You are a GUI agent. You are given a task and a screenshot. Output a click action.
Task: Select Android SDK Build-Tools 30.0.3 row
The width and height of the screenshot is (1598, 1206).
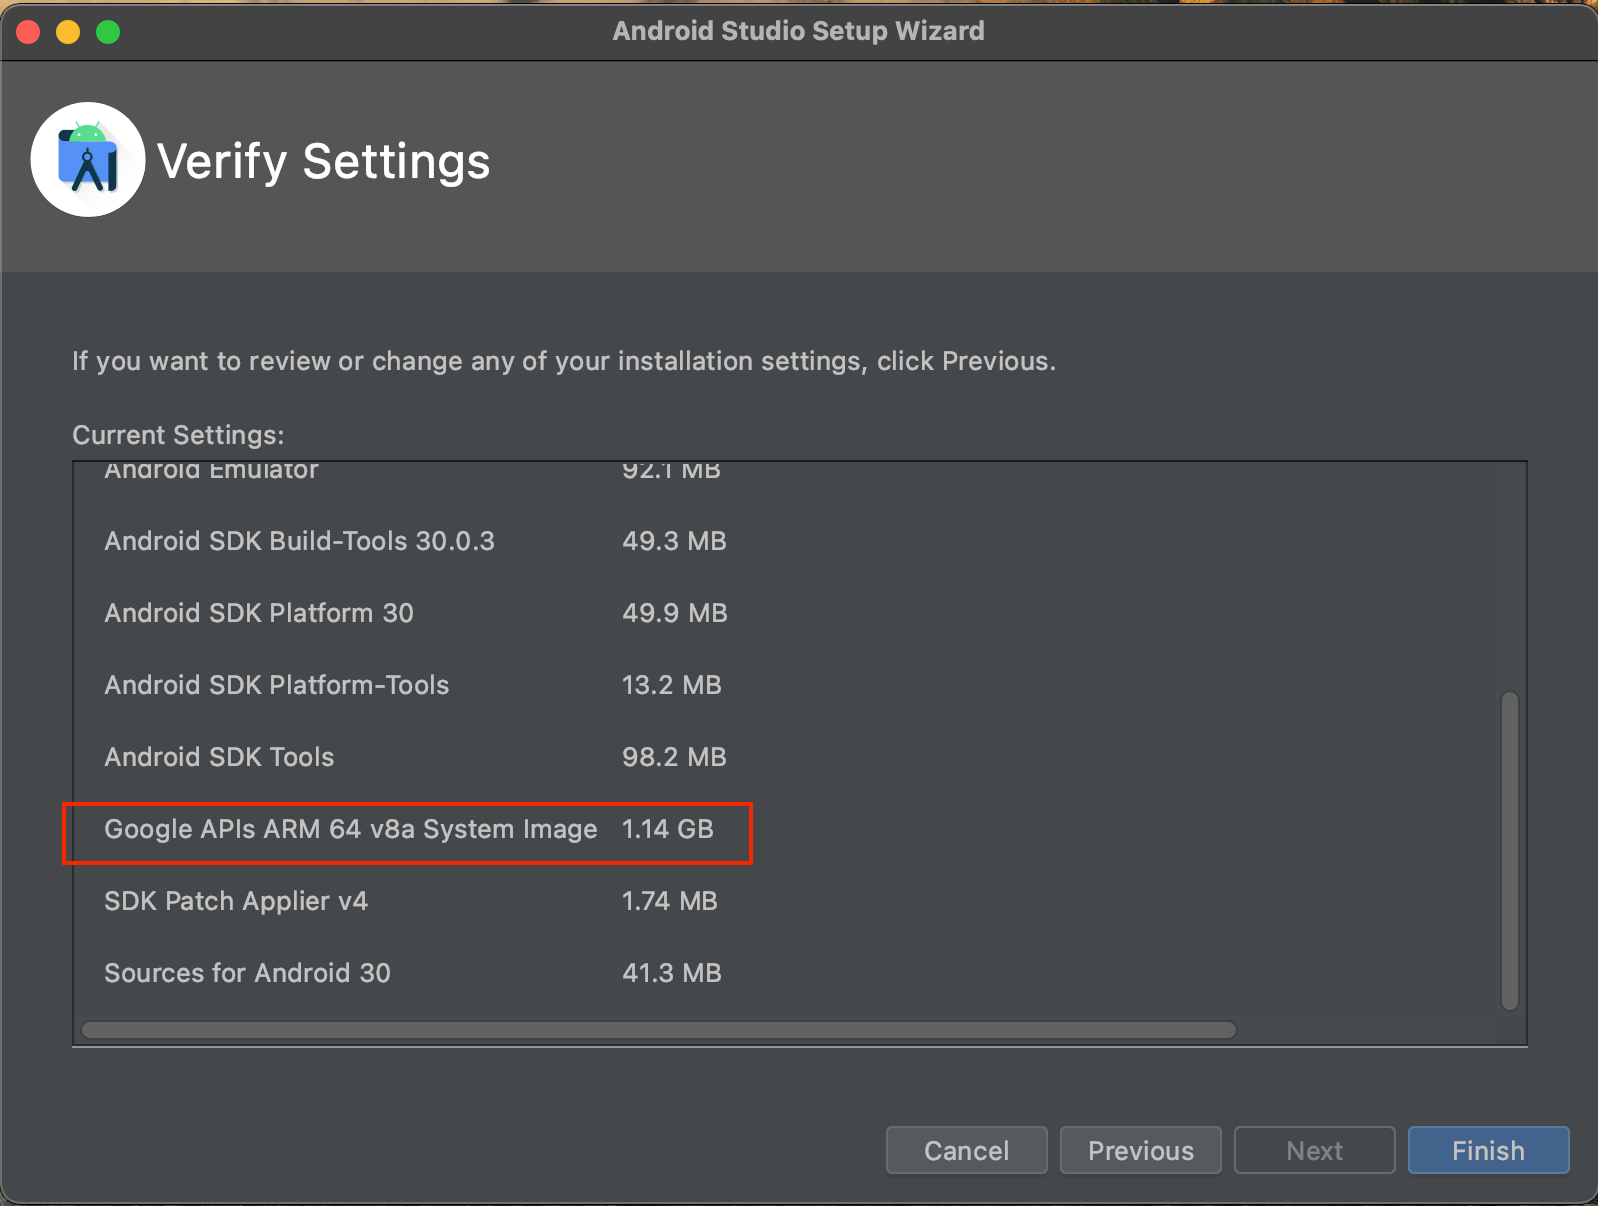tap(415, 541)
